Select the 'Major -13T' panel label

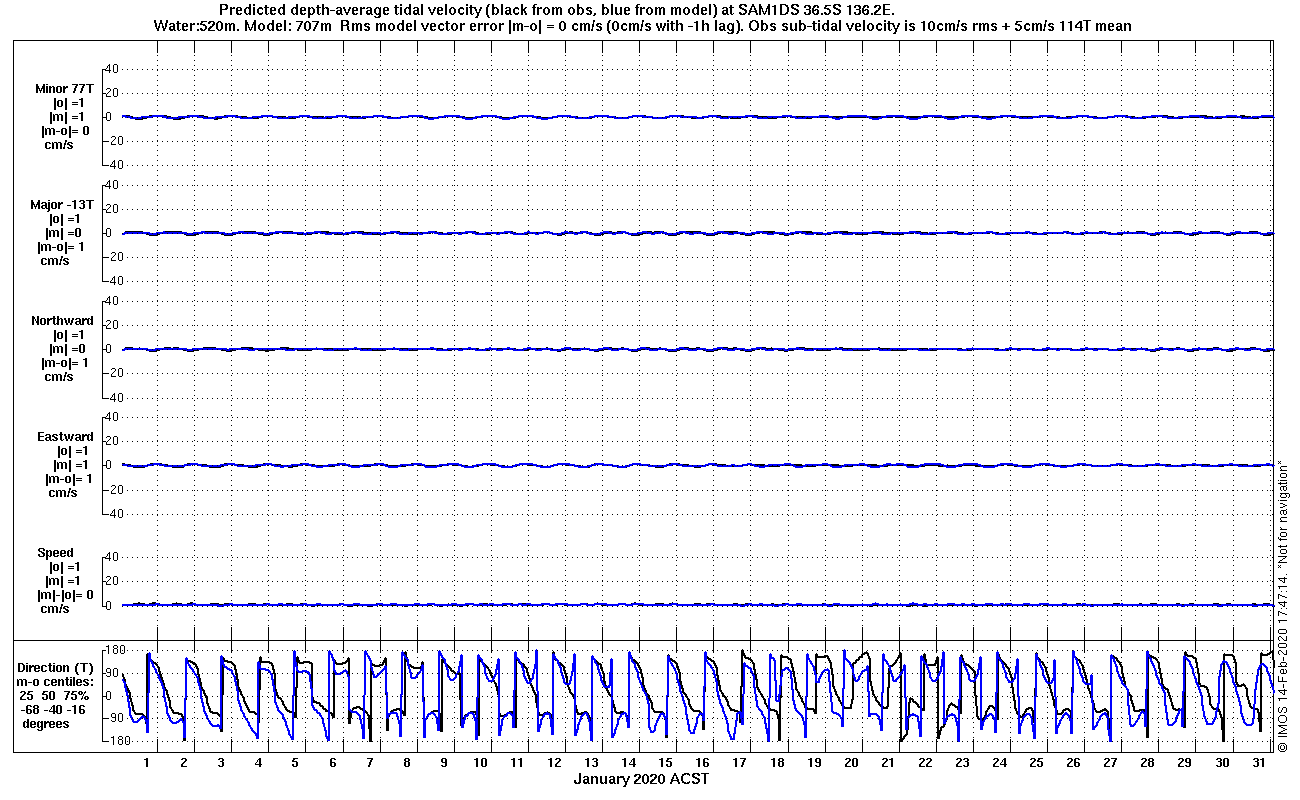(64, 205)
